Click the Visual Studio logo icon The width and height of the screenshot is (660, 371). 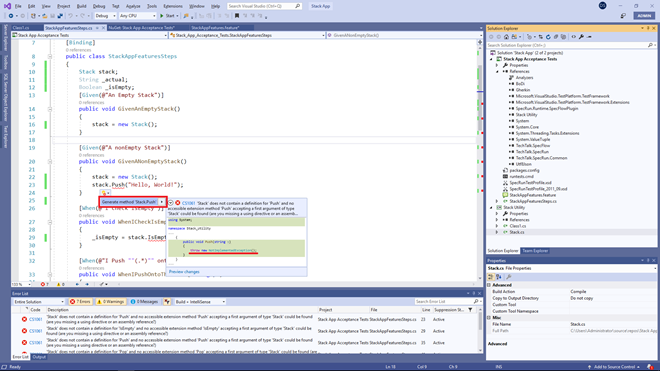(7, 6)
